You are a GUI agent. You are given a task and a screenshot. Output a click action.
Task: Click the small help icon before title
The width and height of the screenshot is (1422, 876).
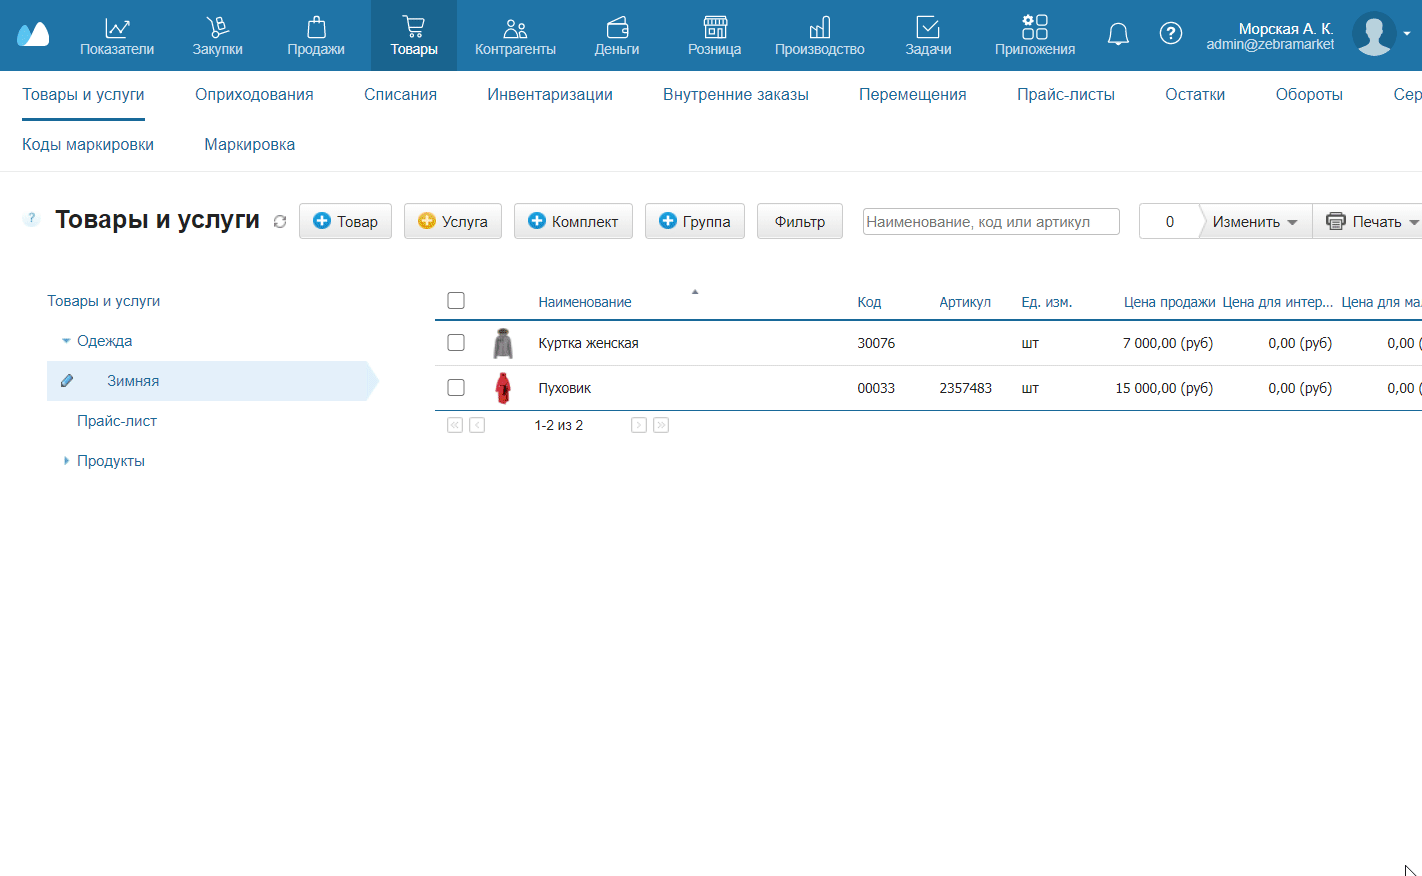pyautogui.click(x=31, y=218)
